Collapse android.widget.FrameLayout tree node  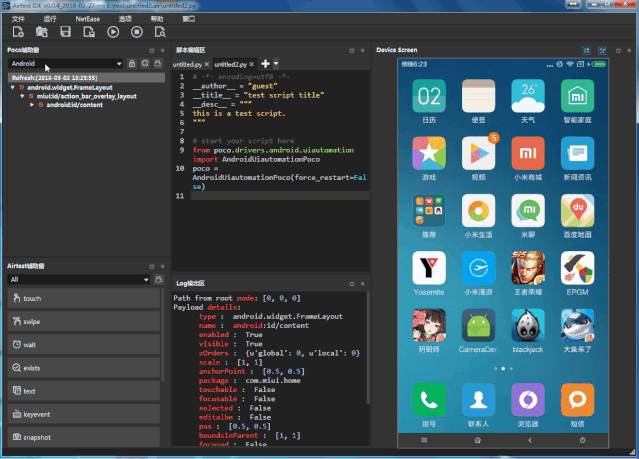pos(13,87)
